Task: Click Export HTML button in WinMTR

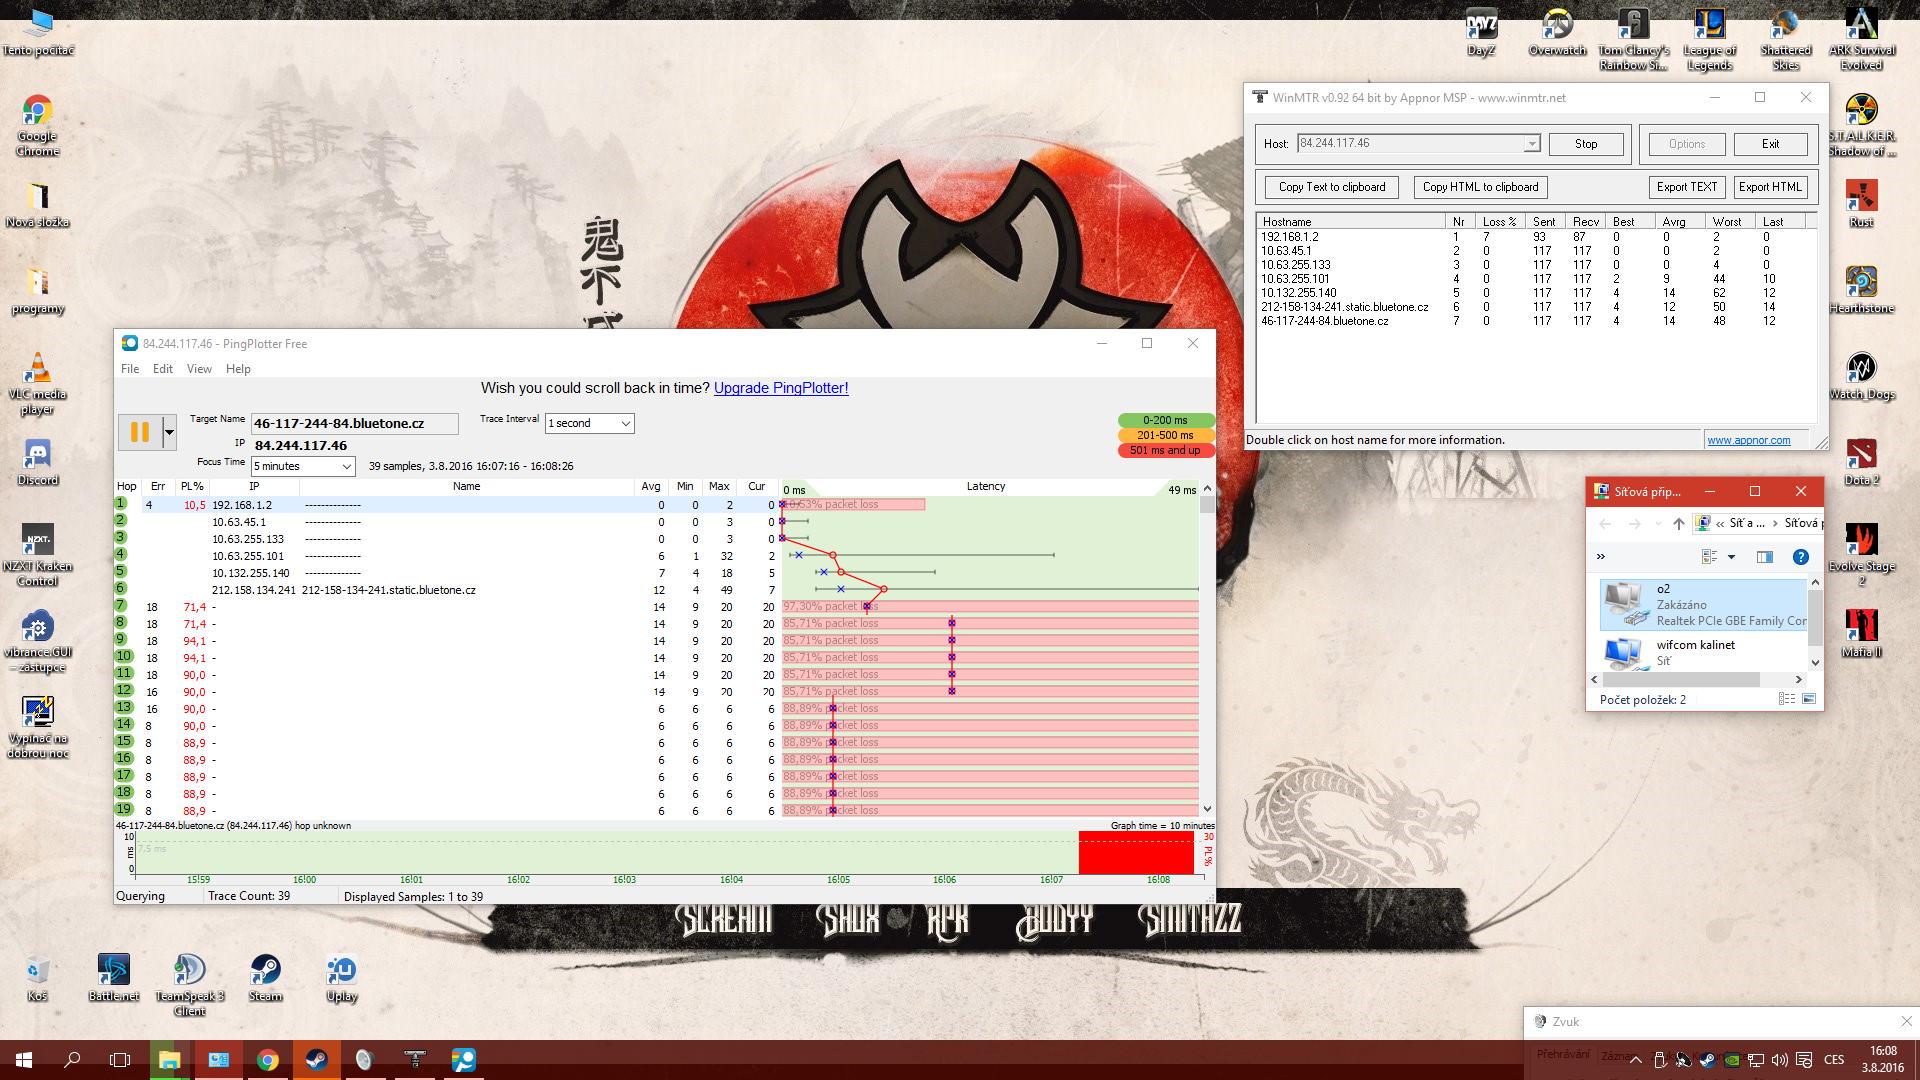Action: pos(1769,187)
